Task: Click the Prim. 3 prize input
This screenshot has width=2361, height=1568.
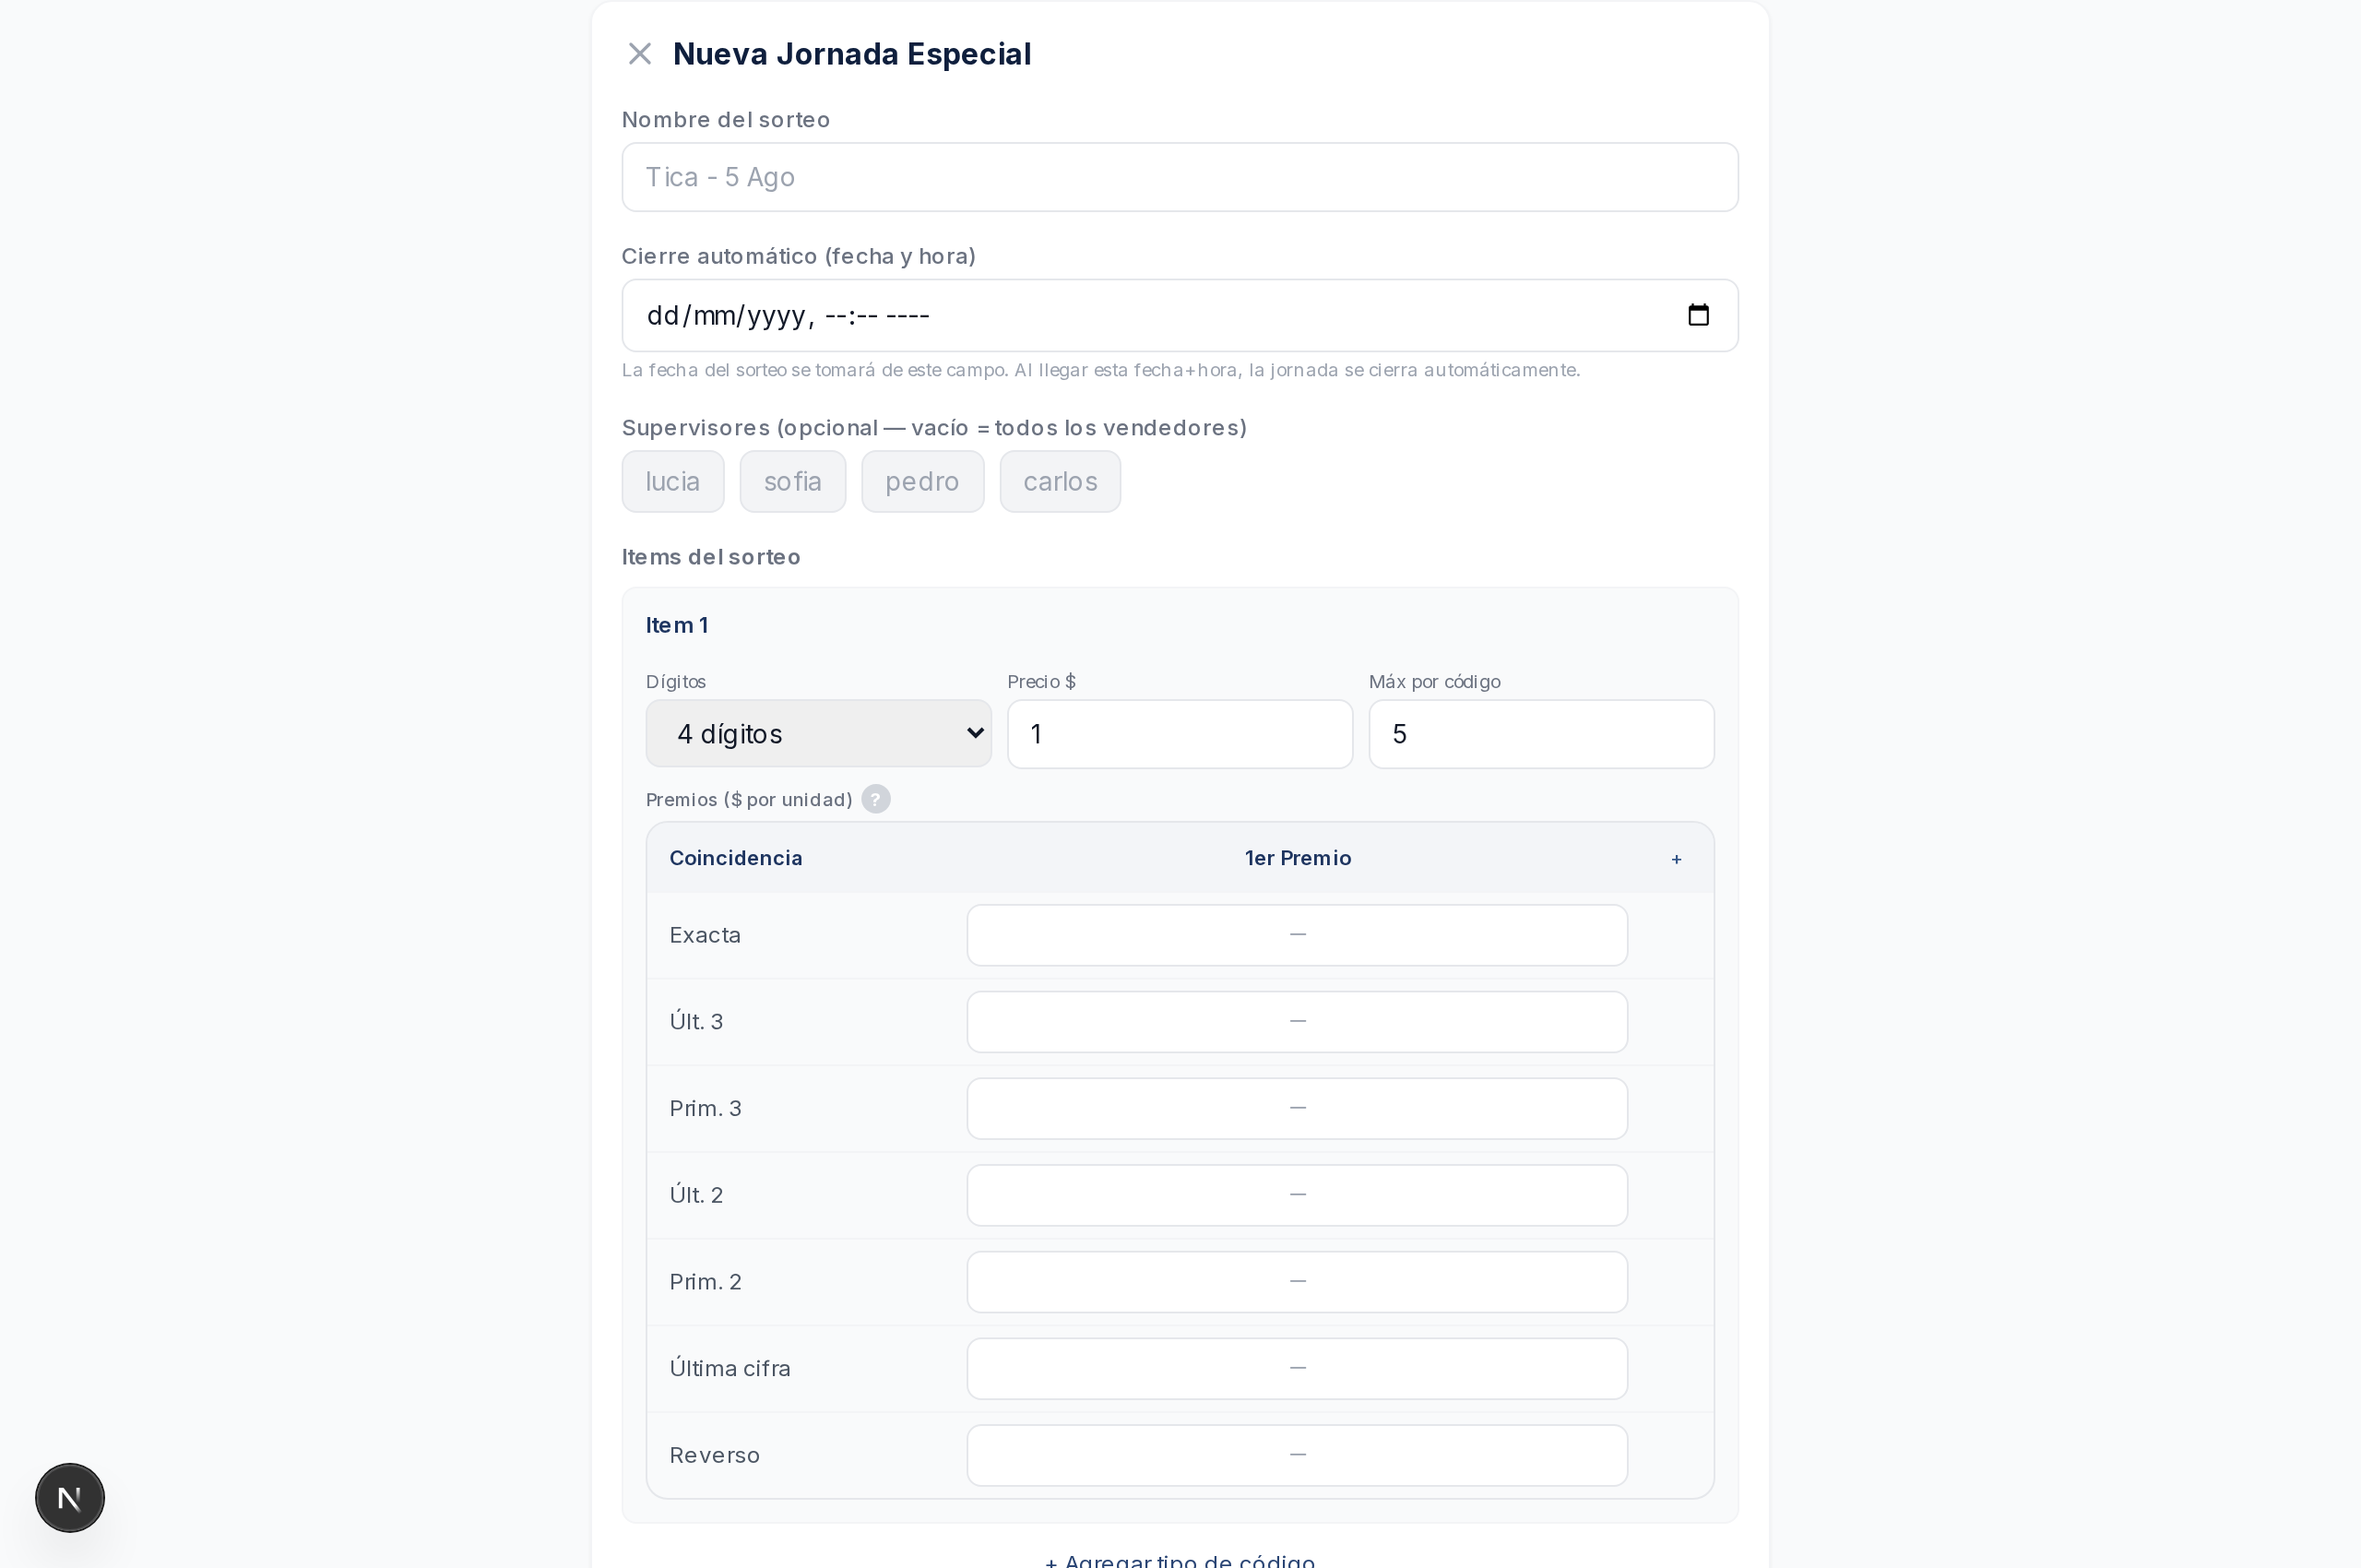Action: pyautogui.click(x=1297, y=1108)
